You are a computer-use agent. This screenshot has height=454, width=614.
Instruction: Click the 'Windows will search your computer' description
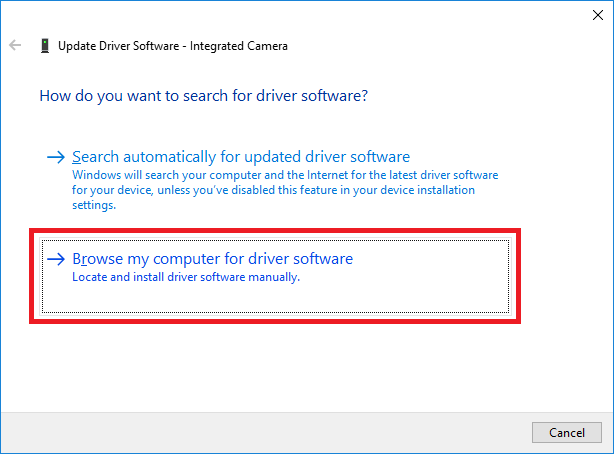285,190
